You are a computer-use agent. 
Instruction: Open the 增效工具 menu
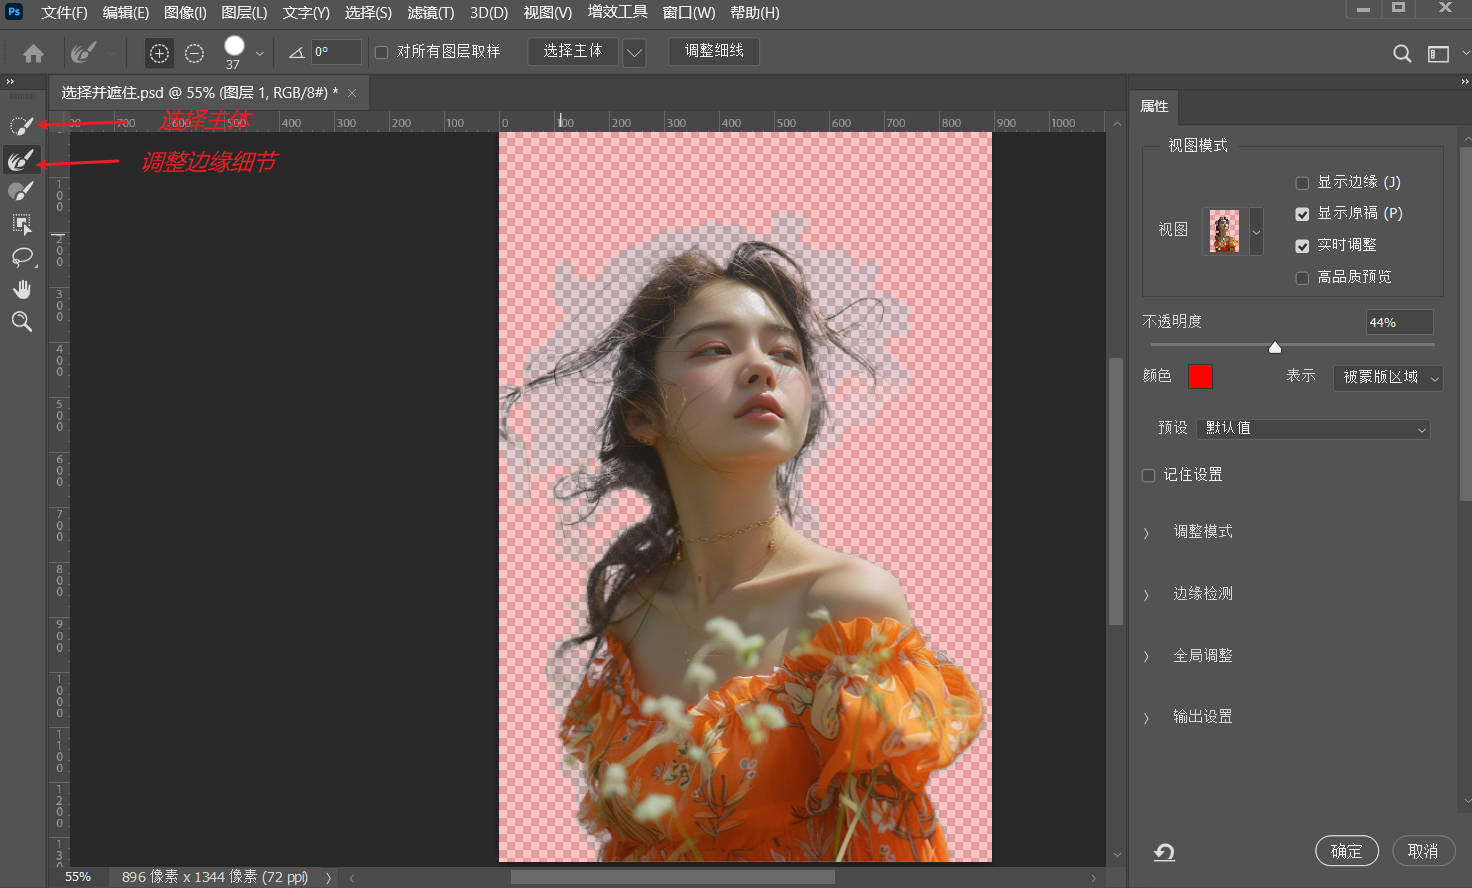click(617, 12)
